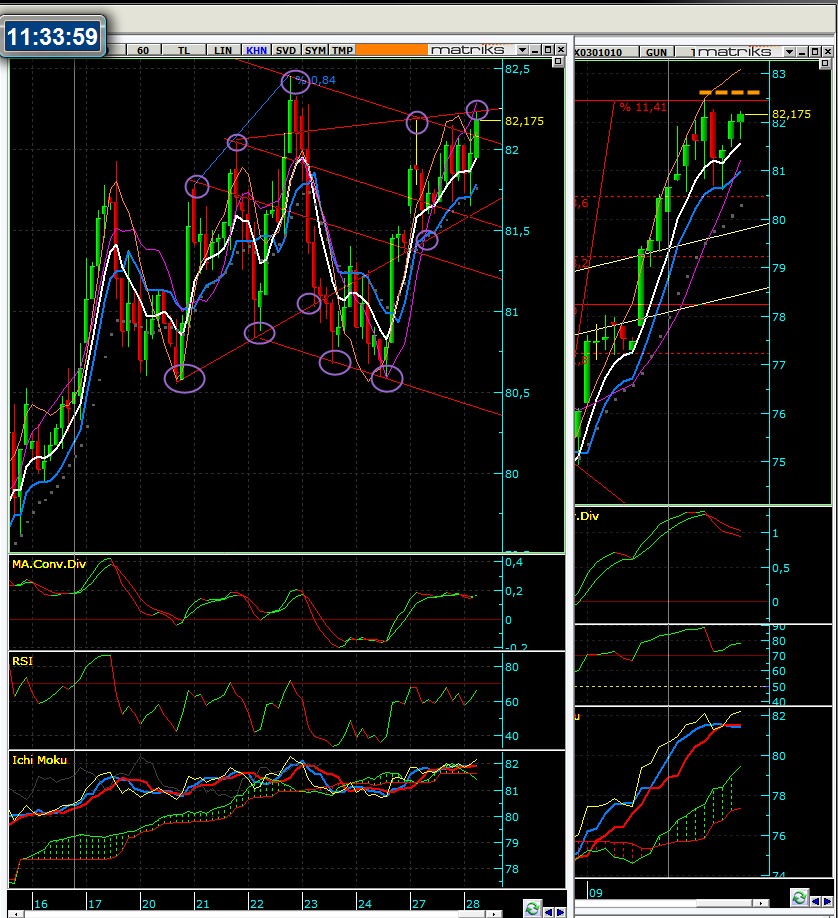
Task: Toggle the LIN scale button
Action: click(x=222, y=50)
